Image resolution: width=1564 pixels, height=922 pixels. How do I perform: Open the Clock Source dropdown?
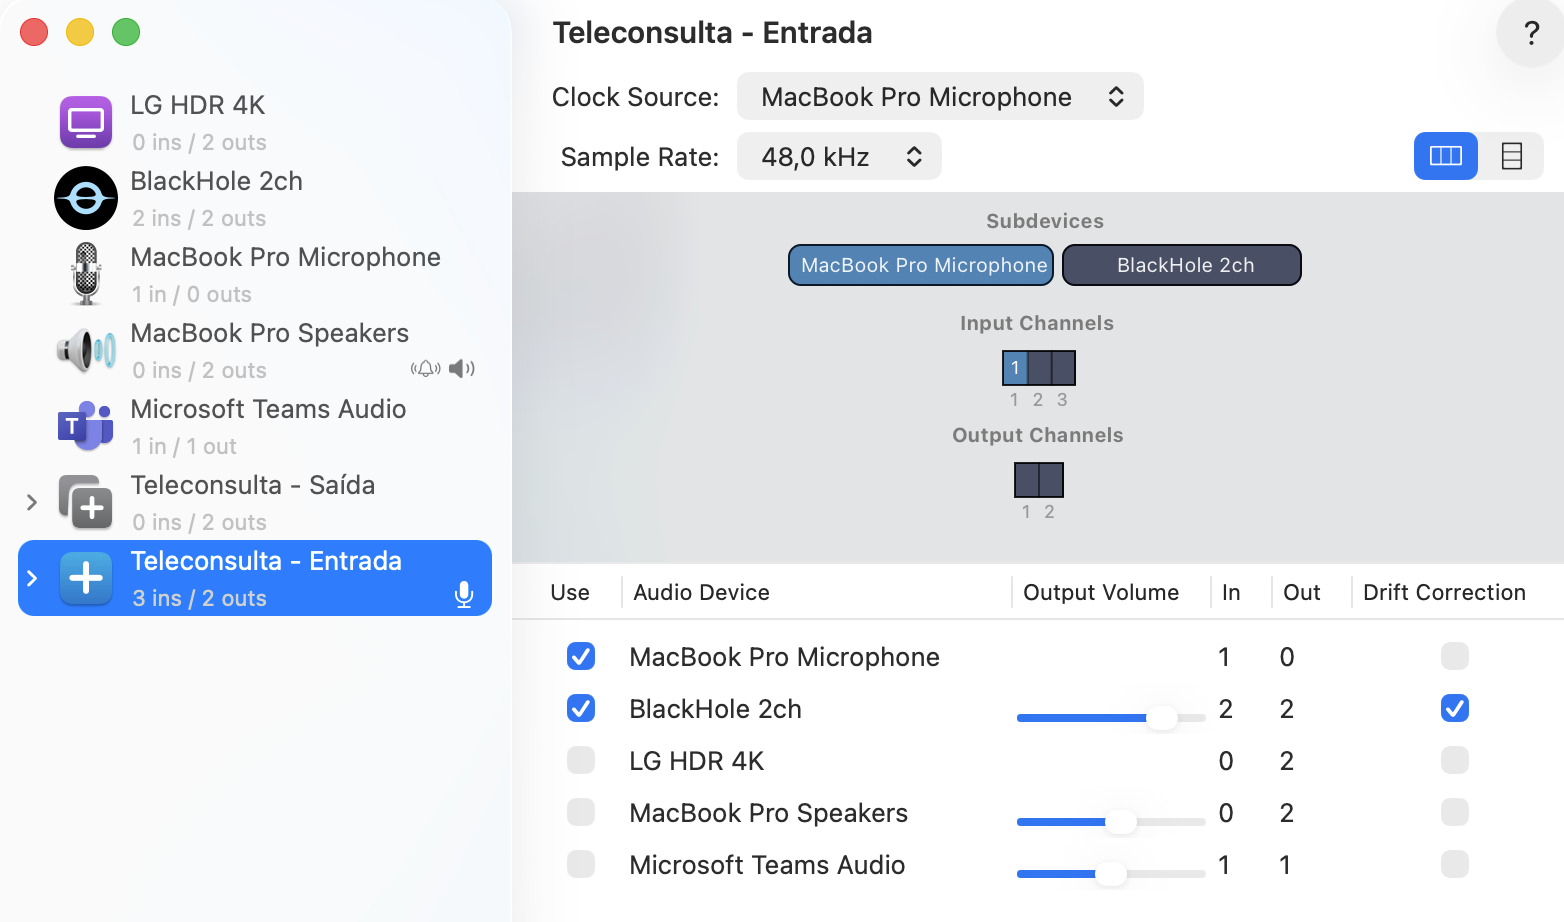[x=940, y=97]
